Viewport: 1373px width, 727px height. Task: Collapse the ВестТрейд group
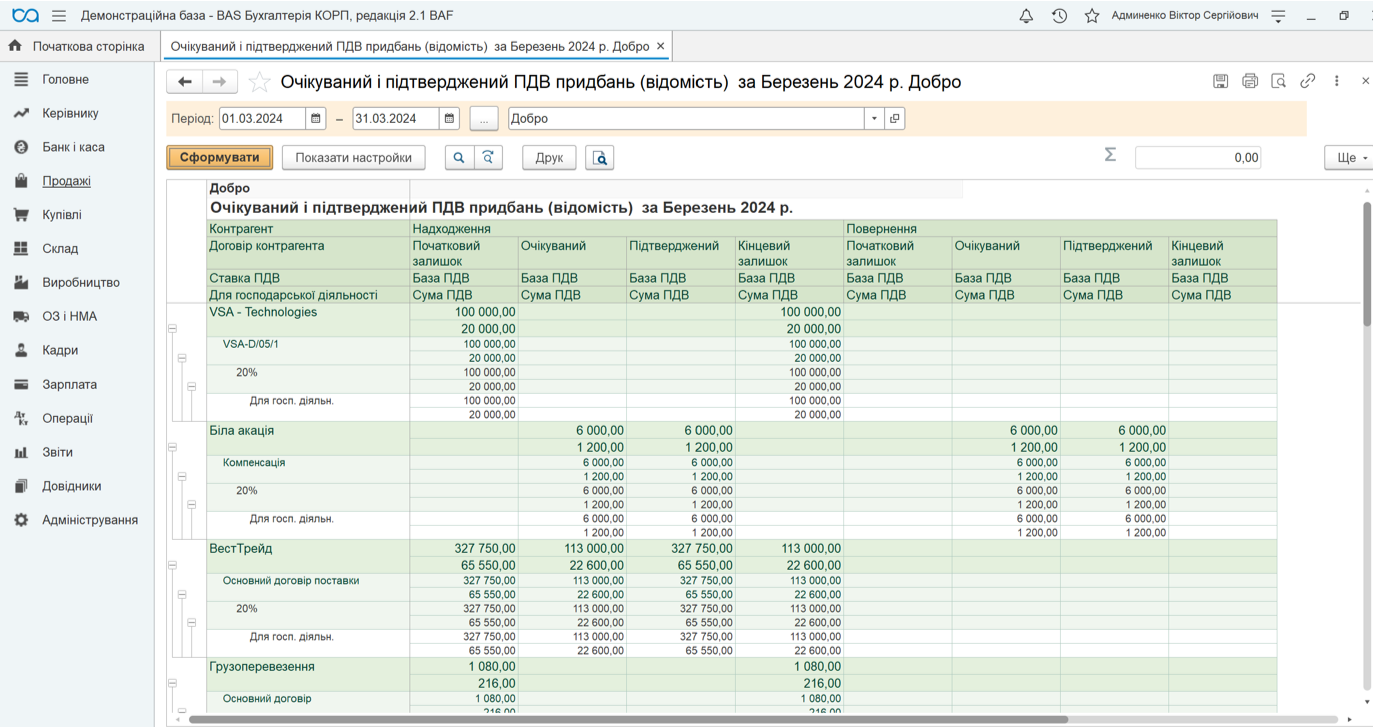pyautogui.click(x=172, y=565)
